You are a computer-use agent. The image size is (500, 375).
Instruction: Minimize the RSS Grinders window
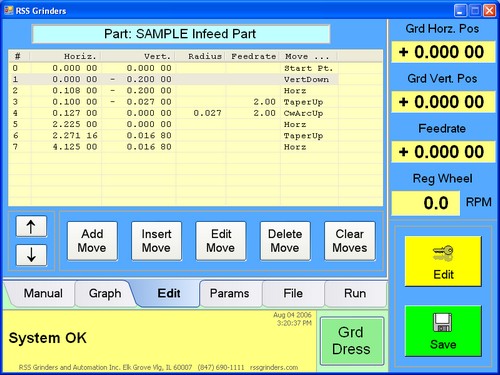pos(460,11)
